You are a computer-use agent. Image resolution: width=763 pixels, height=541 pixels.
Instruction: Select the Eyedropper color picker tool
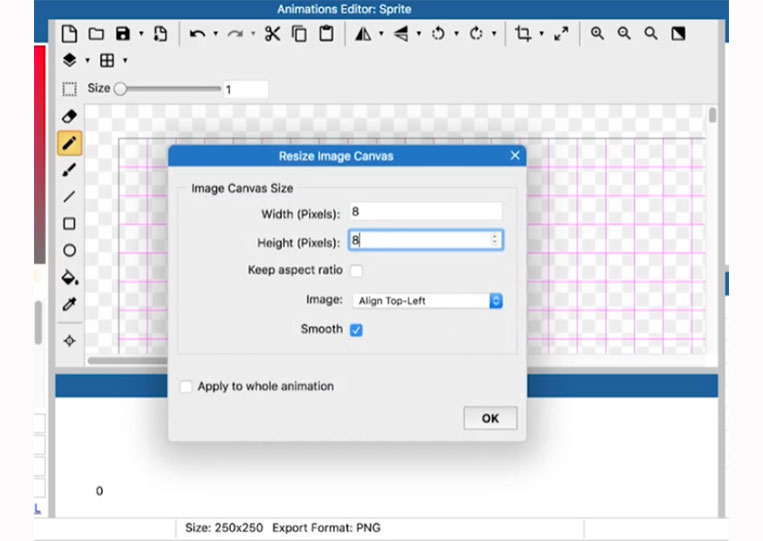pyautogui.click(x=70, y=304)
